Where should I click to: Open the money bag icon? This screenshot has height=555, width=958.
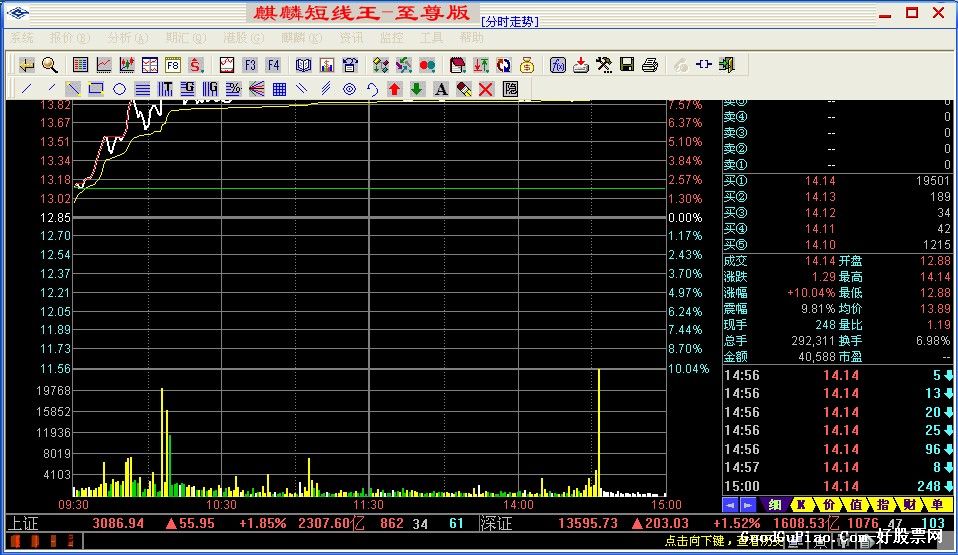click(x=527, y=65)
